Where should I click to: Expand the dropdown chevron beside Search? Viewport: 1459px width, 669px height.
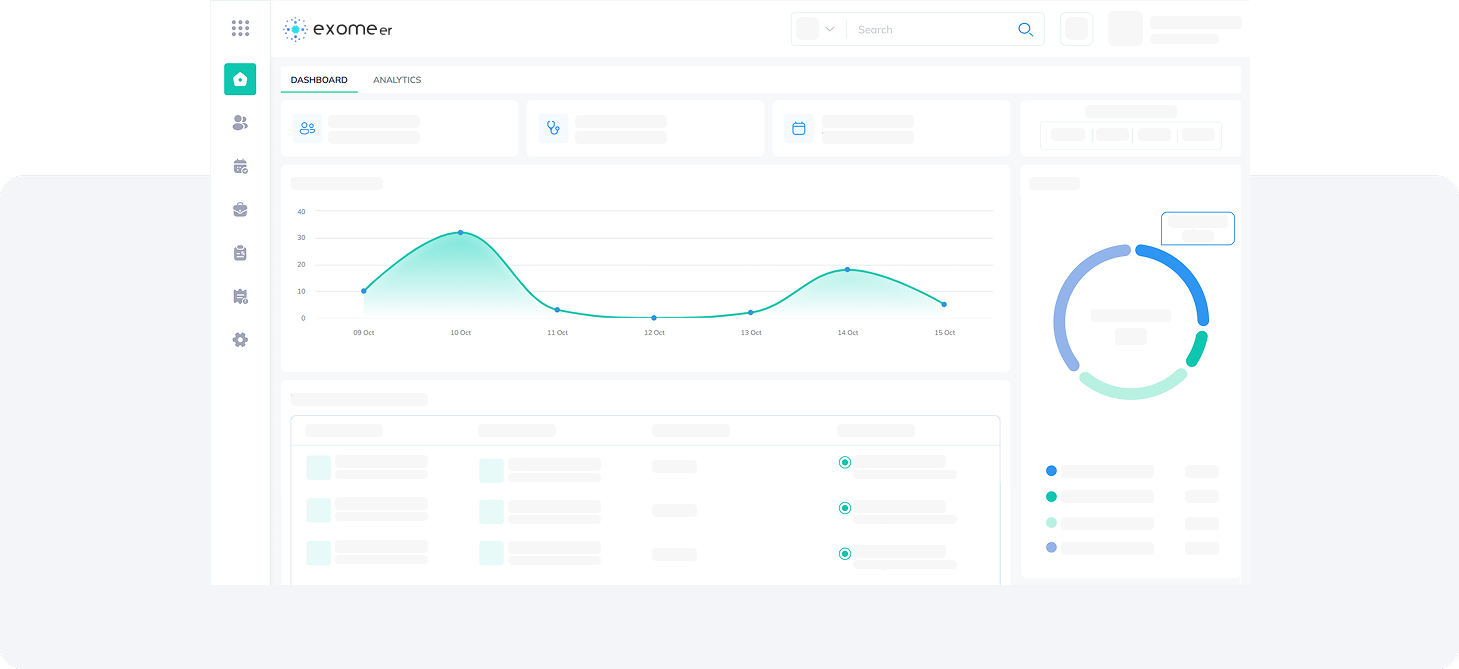(x=829, y=29)
